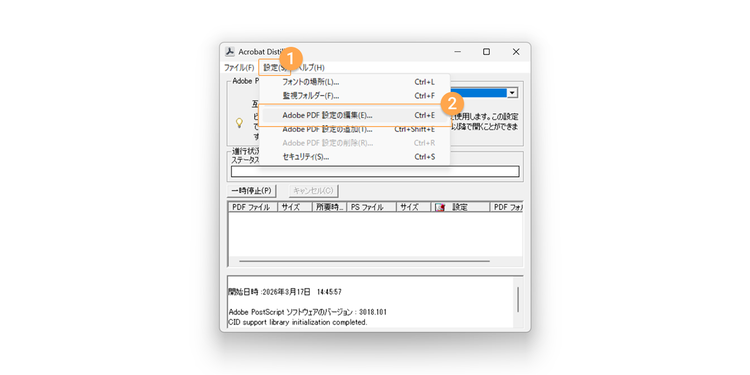
Task: Click the 一時停止(P) button
Action: tap(252, 191)
